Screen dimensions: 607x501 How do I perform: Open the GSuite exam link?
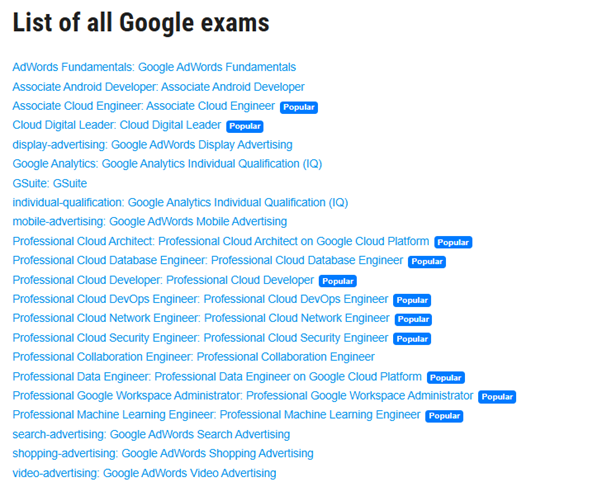click(49, 183)
